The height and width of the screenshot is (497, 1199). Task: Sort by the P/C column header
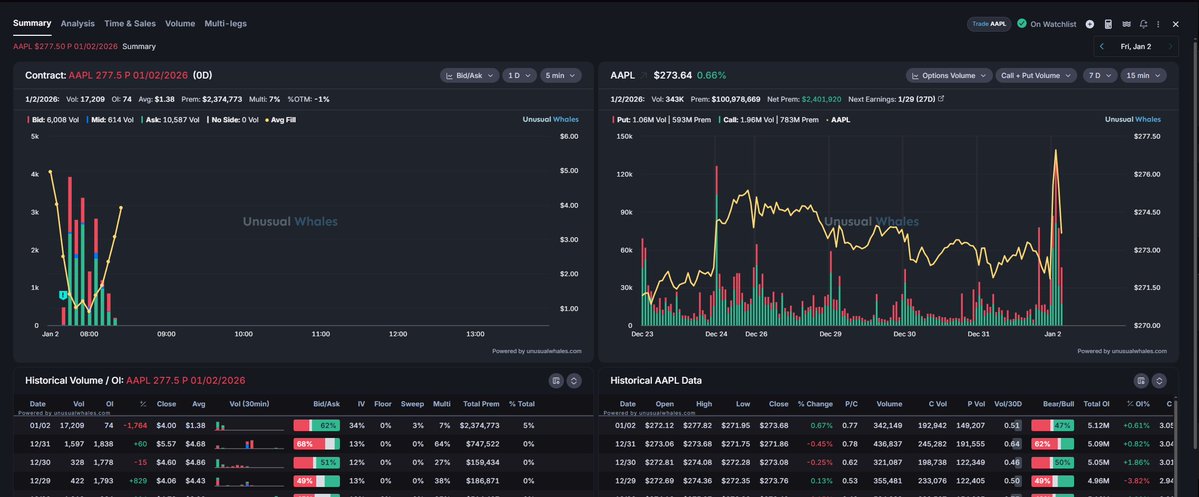point(851,404)
